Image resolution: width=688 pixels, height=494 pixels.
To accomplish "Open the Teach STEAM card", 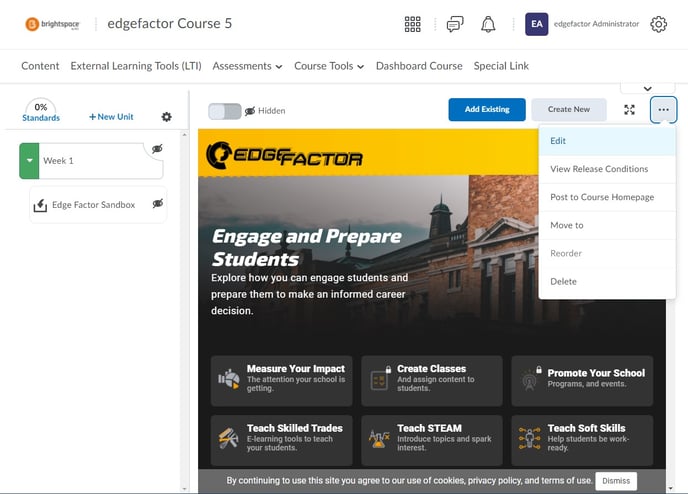I will coord(432,440).
